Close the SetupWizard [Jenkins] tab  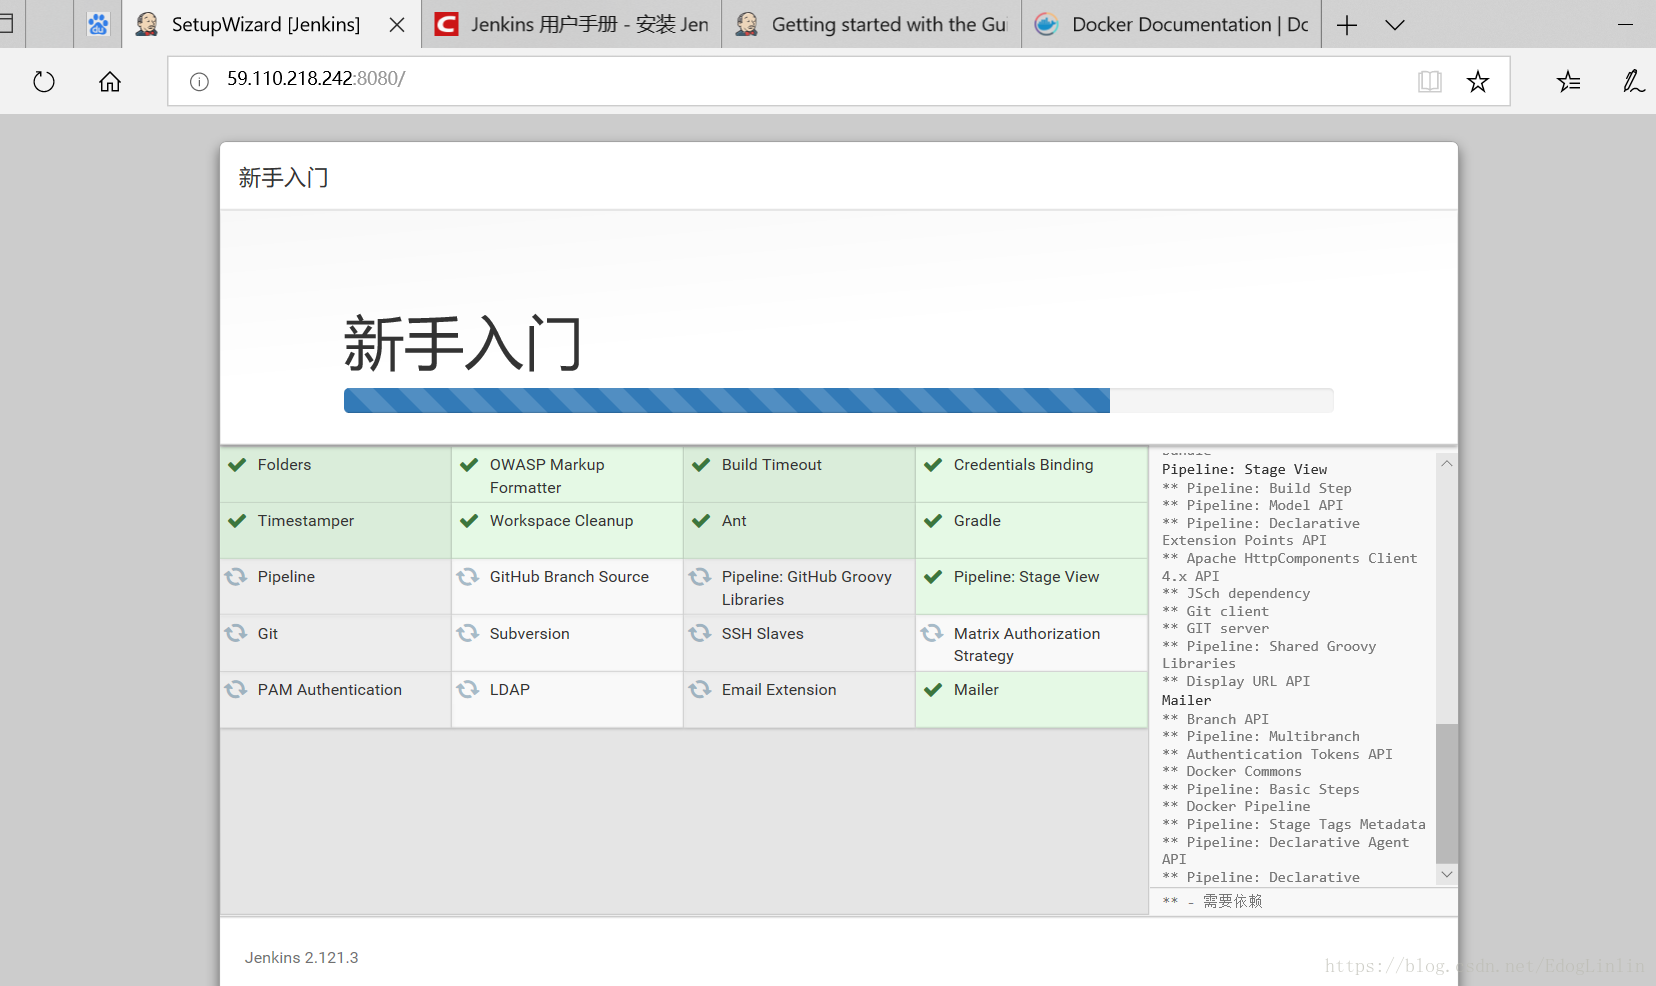(397, 25)
